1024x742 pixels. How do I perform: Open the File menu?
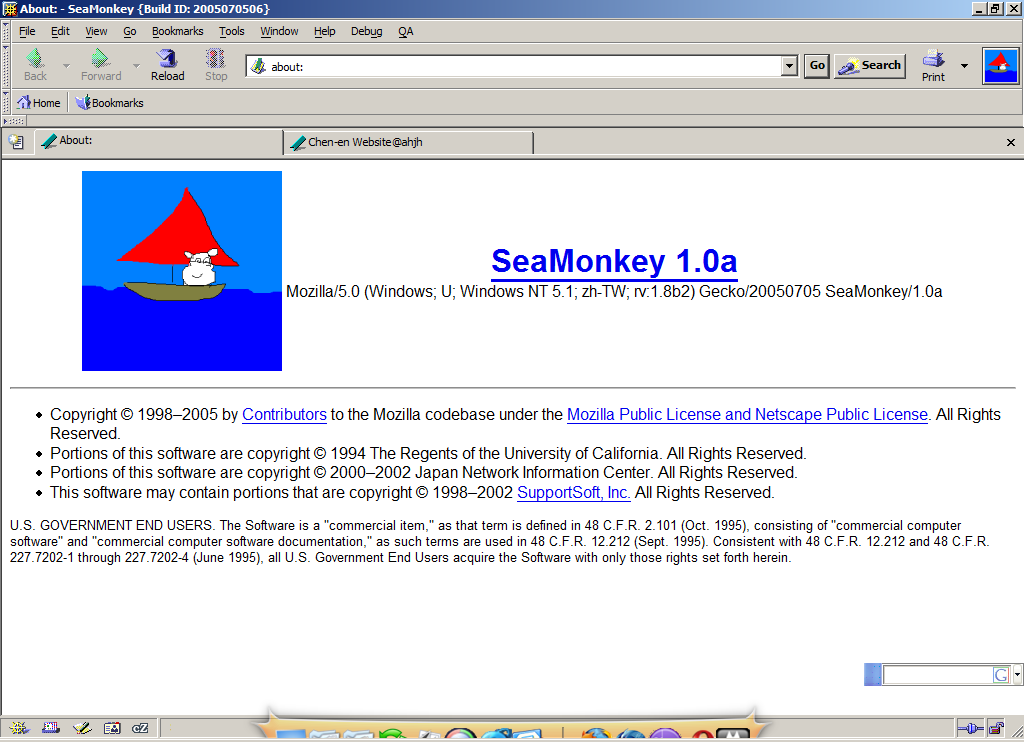click(27, 31)
